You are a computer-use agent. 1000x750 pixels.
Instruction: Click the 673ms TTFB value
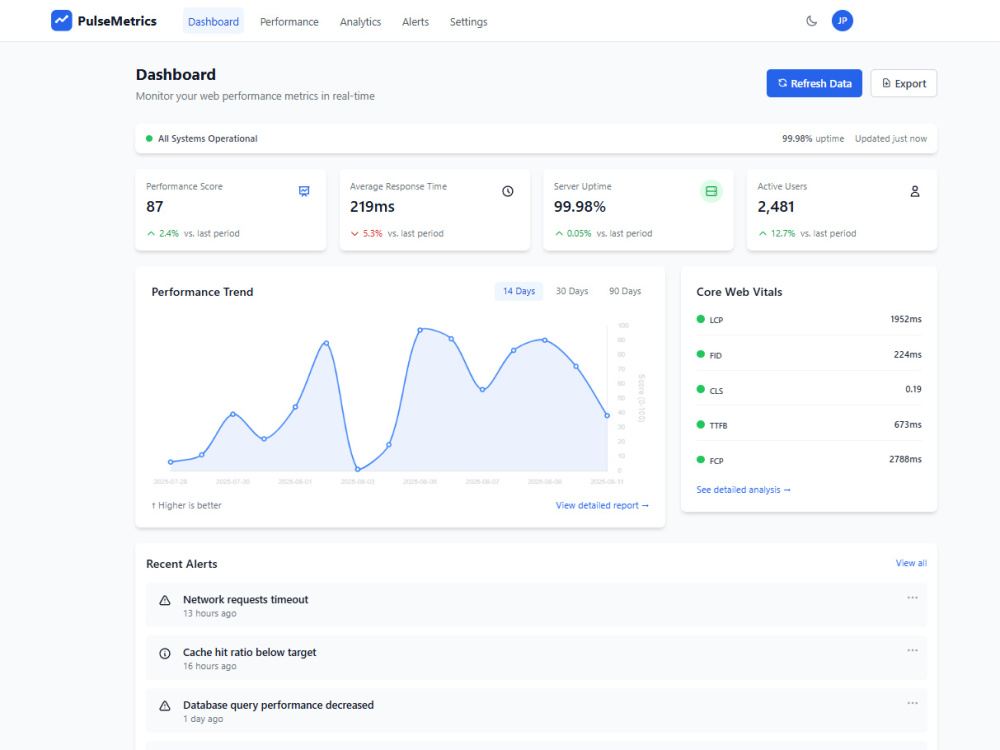[908, 425]
